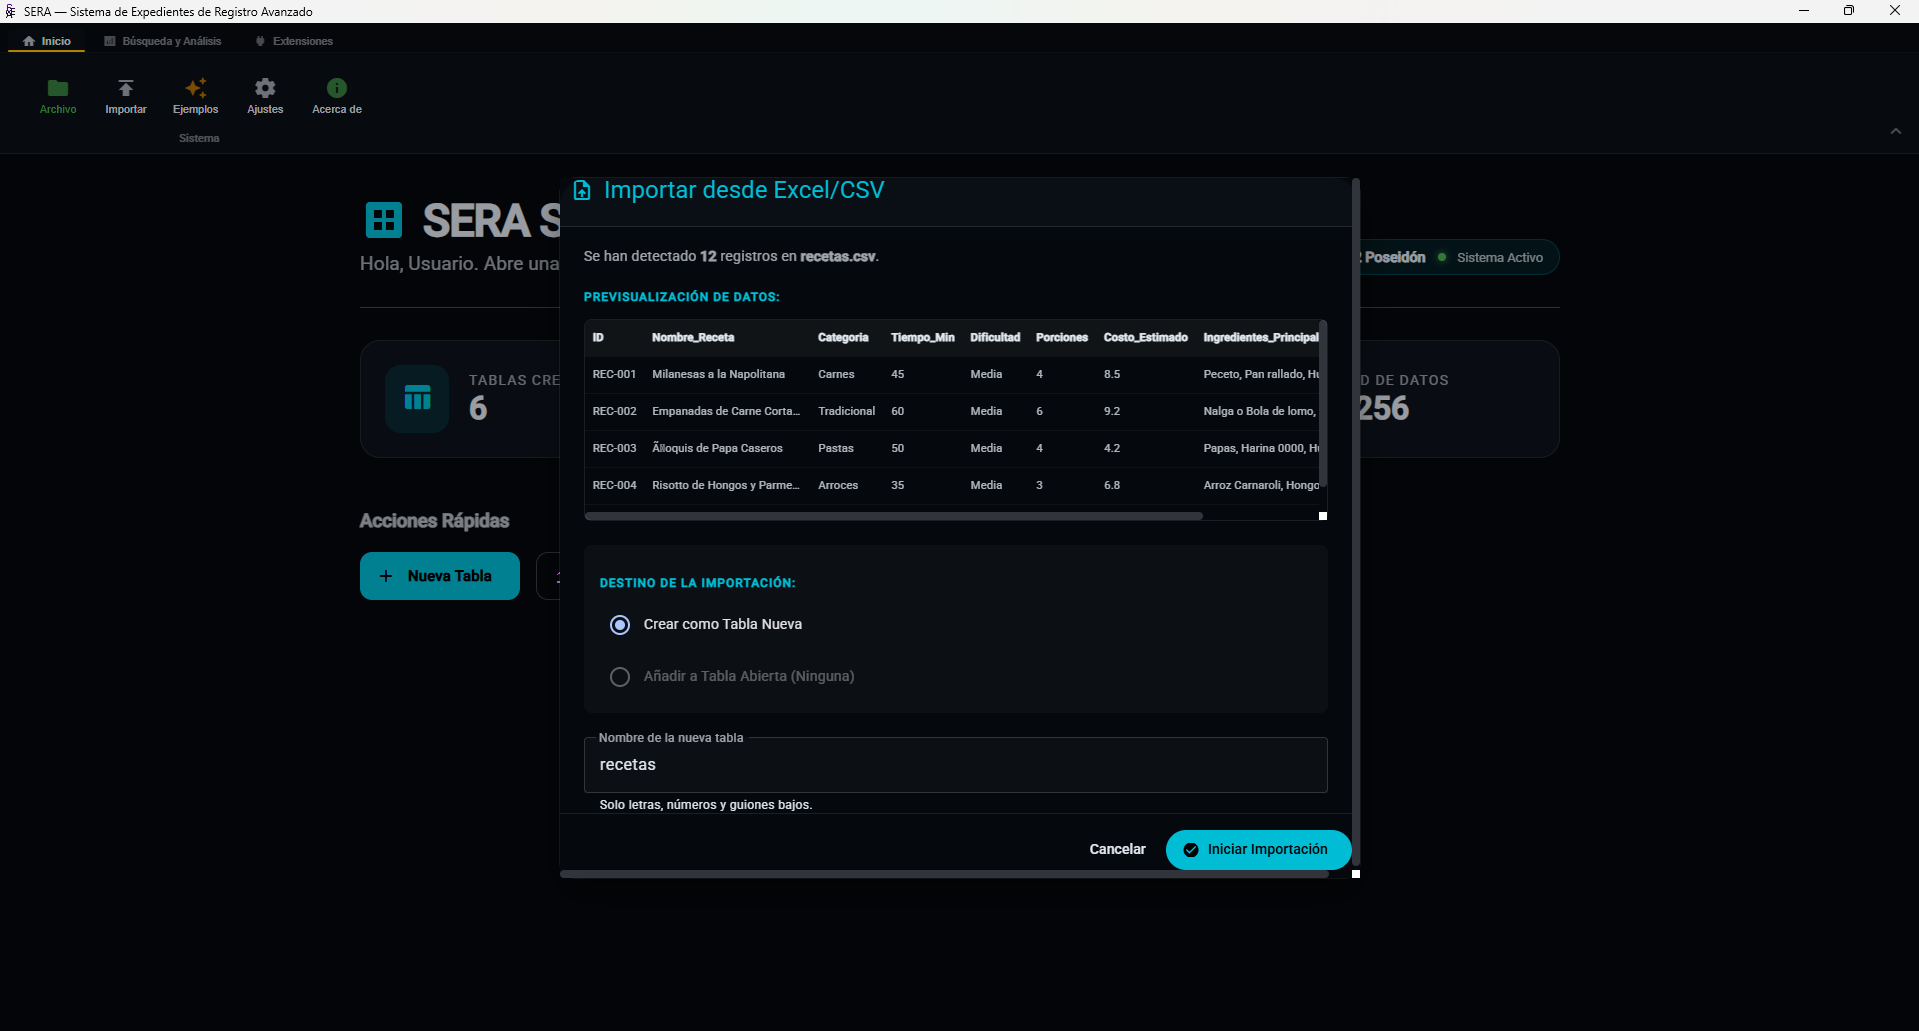Select Ñoquis de Papa Caseros cell
The height and width of the screenshot is (1031, 1919).
(717, 449)
